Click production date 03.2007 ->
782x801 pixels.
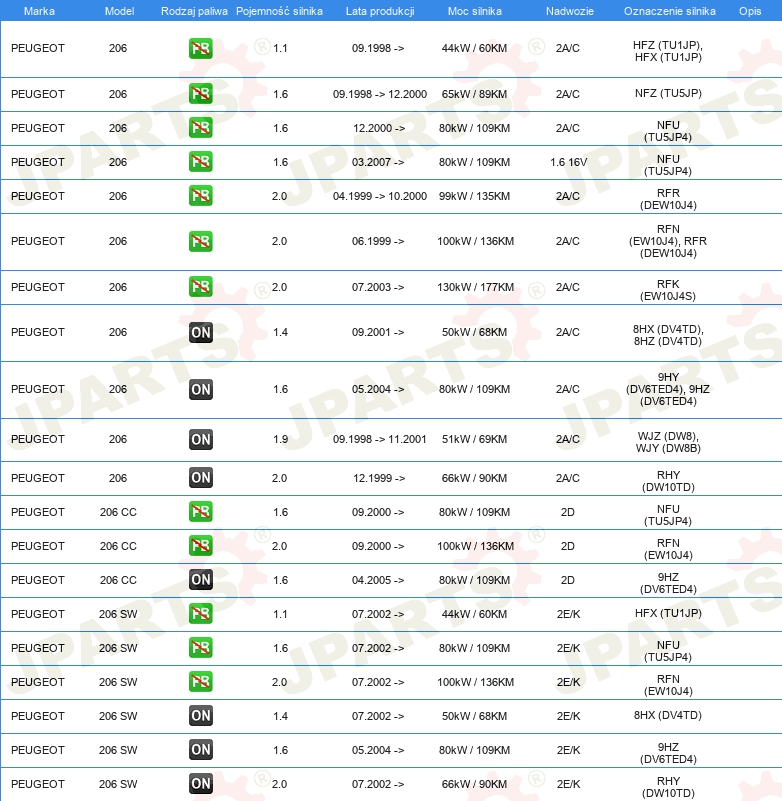pos(378,162)
